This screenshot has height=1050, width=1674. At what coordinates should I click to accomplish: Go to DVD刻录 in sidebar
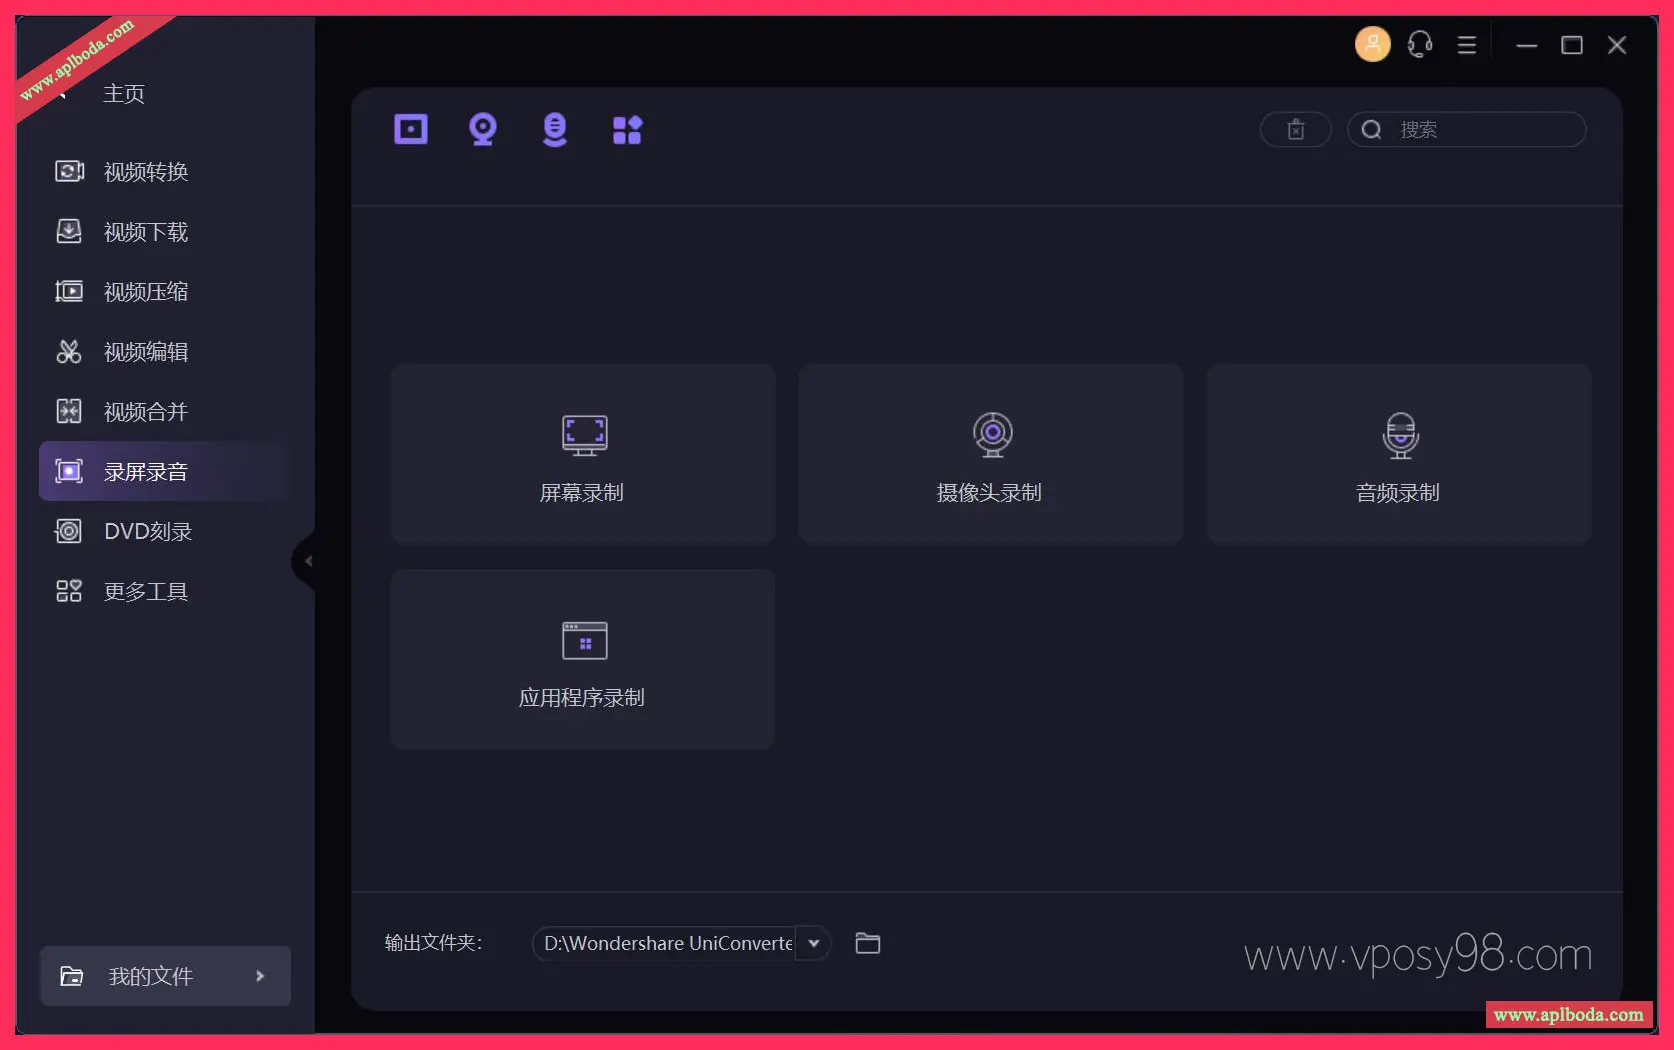(x=148, y=532)
